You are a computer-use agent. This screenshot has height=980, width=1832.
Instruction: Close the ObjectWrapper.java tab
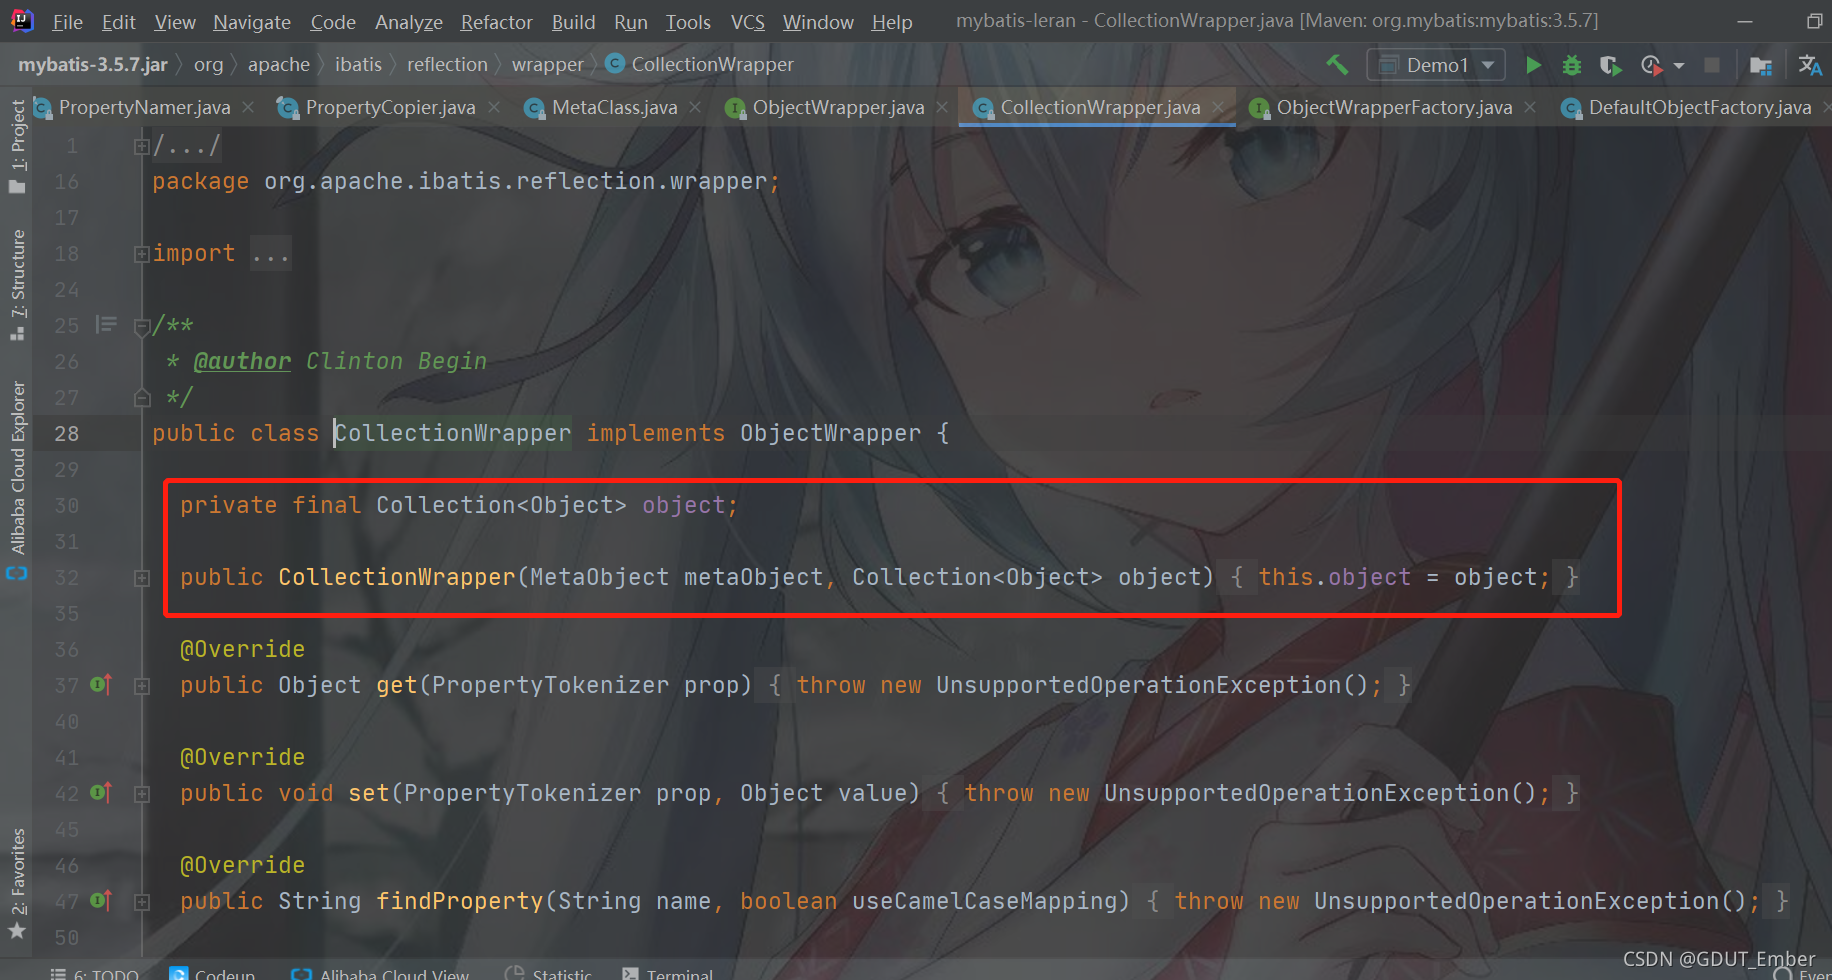(x=942, y=107)
